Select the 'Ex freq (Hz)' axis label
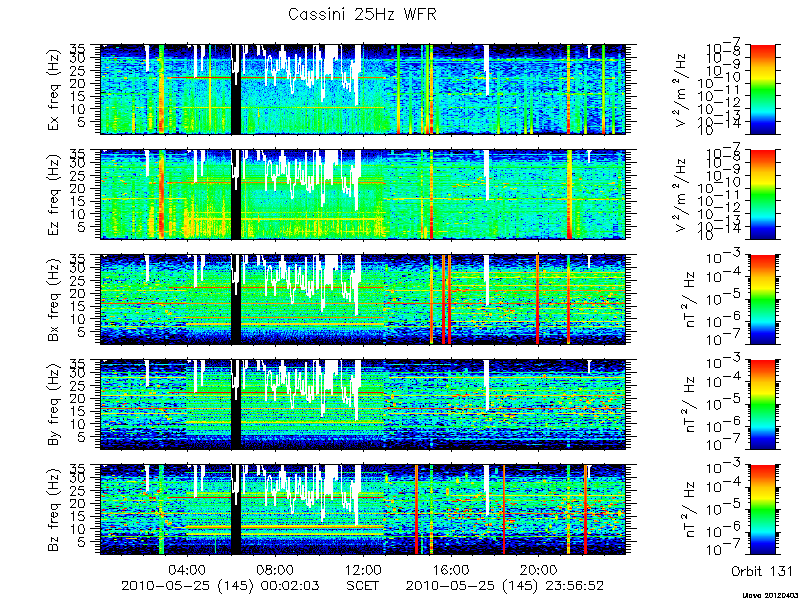The height and width of the screenshot is (600, 800). (54, 90)
